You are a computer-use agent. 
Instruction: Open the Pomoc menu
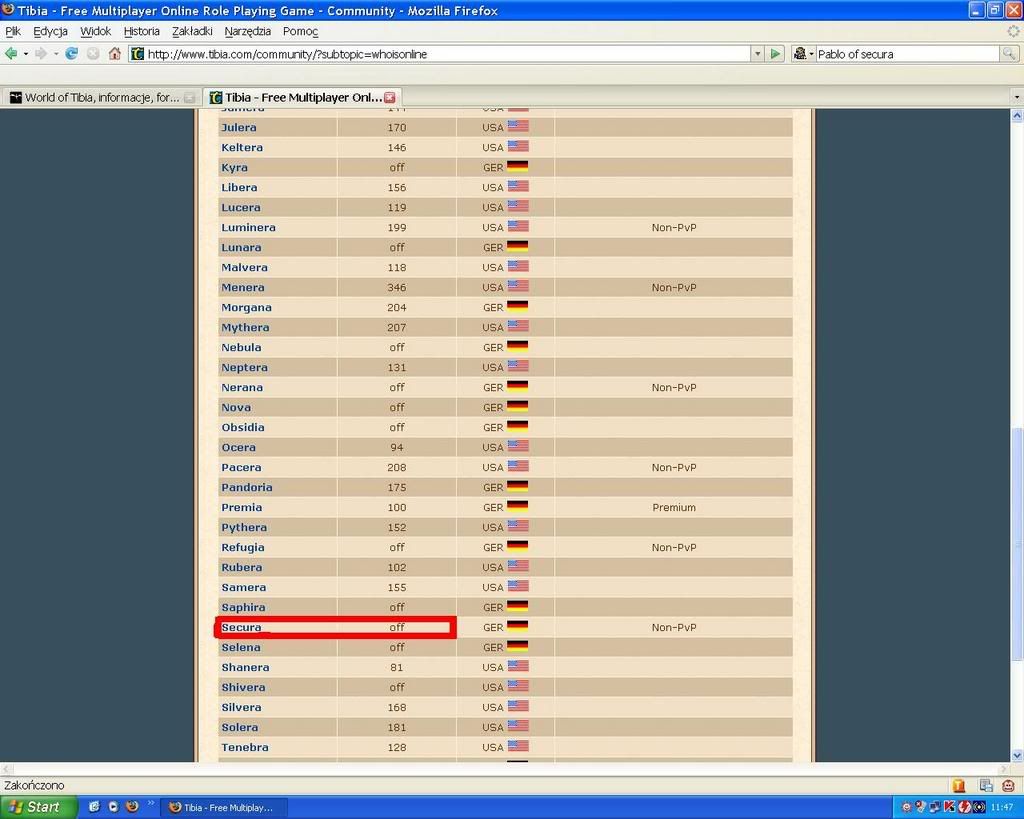pos(300,31)
